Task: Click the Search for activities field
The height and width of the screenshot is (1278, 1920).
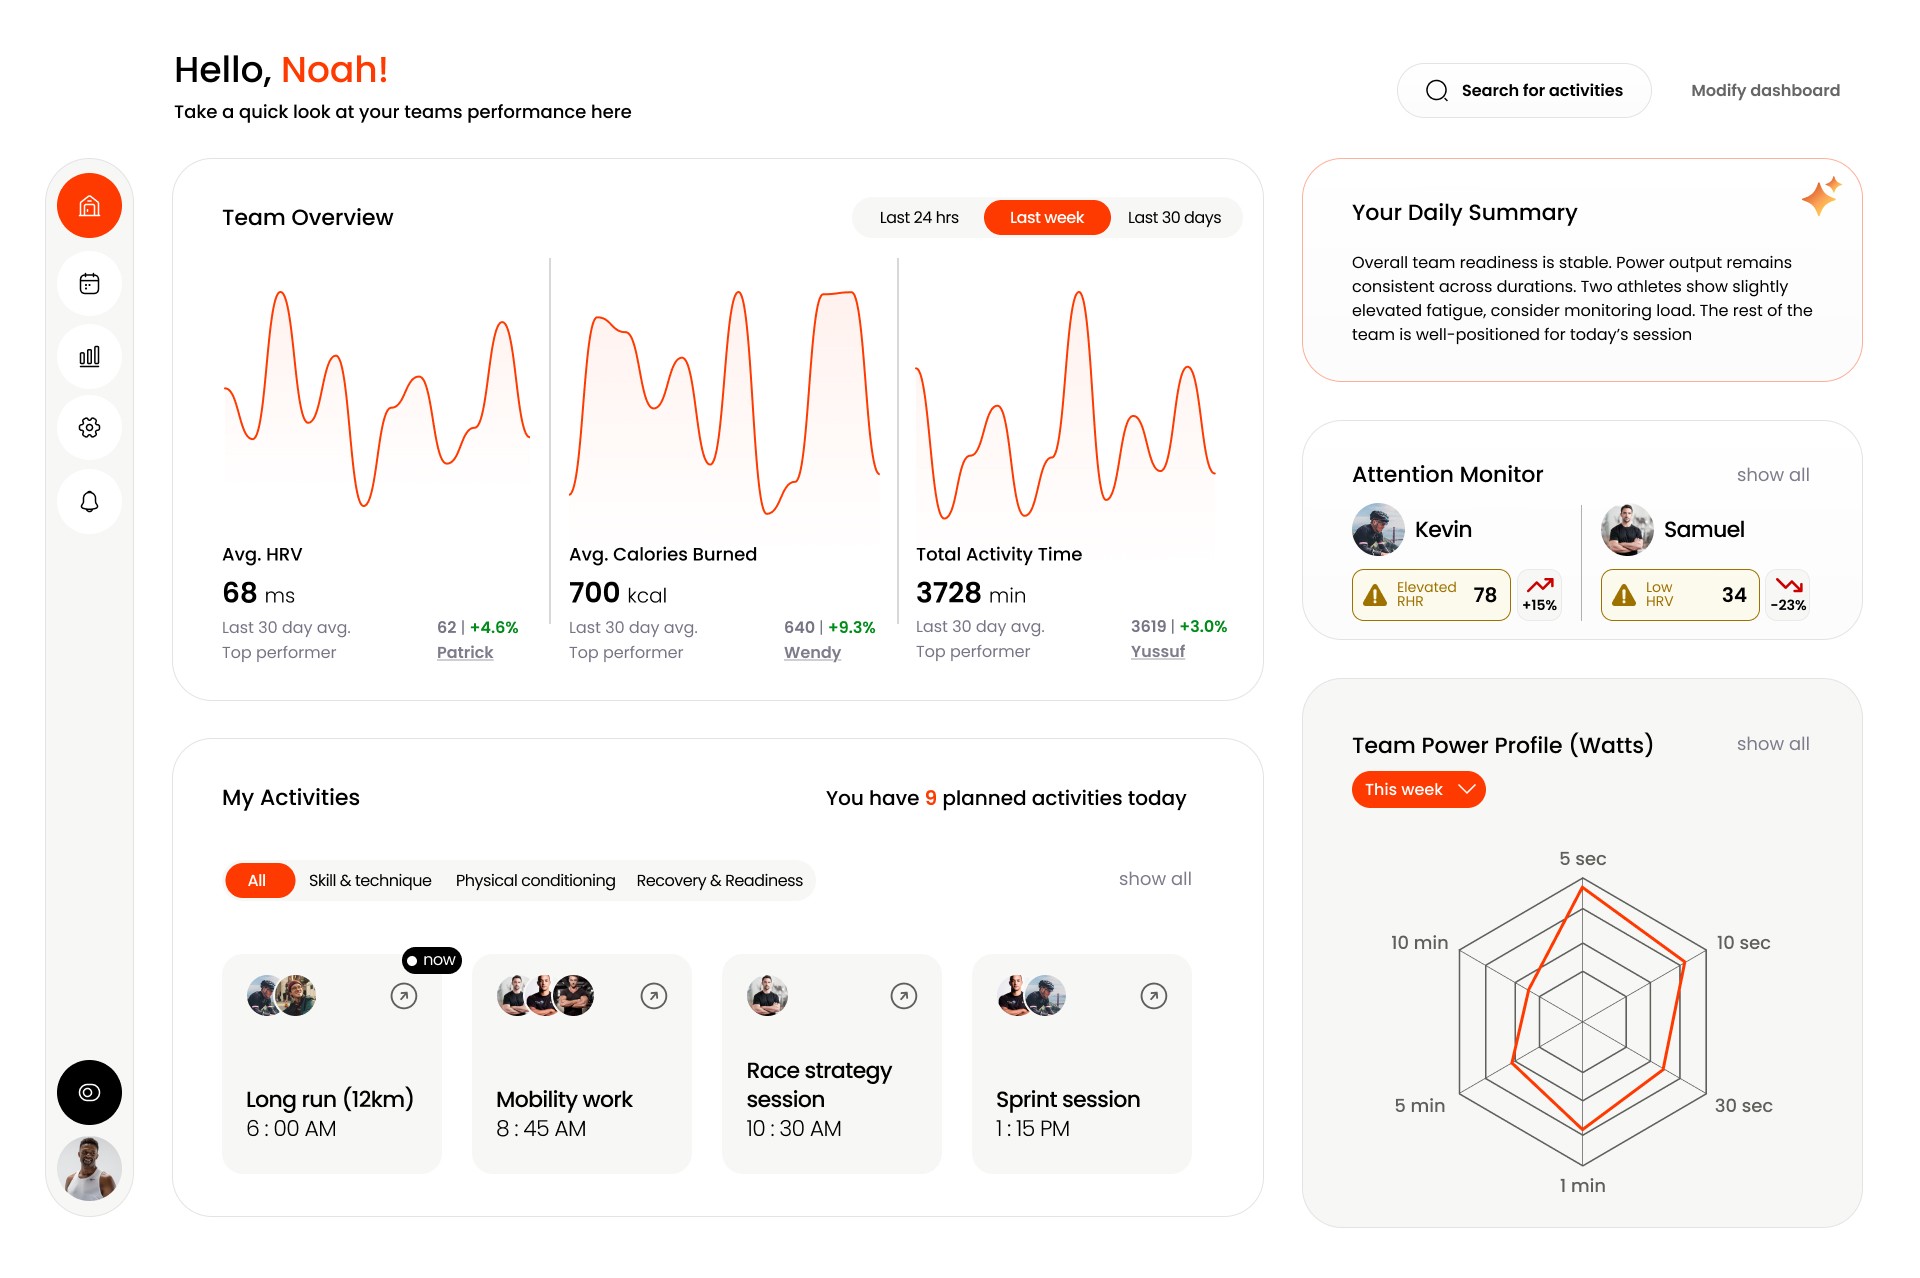Action: point(1523,90)
